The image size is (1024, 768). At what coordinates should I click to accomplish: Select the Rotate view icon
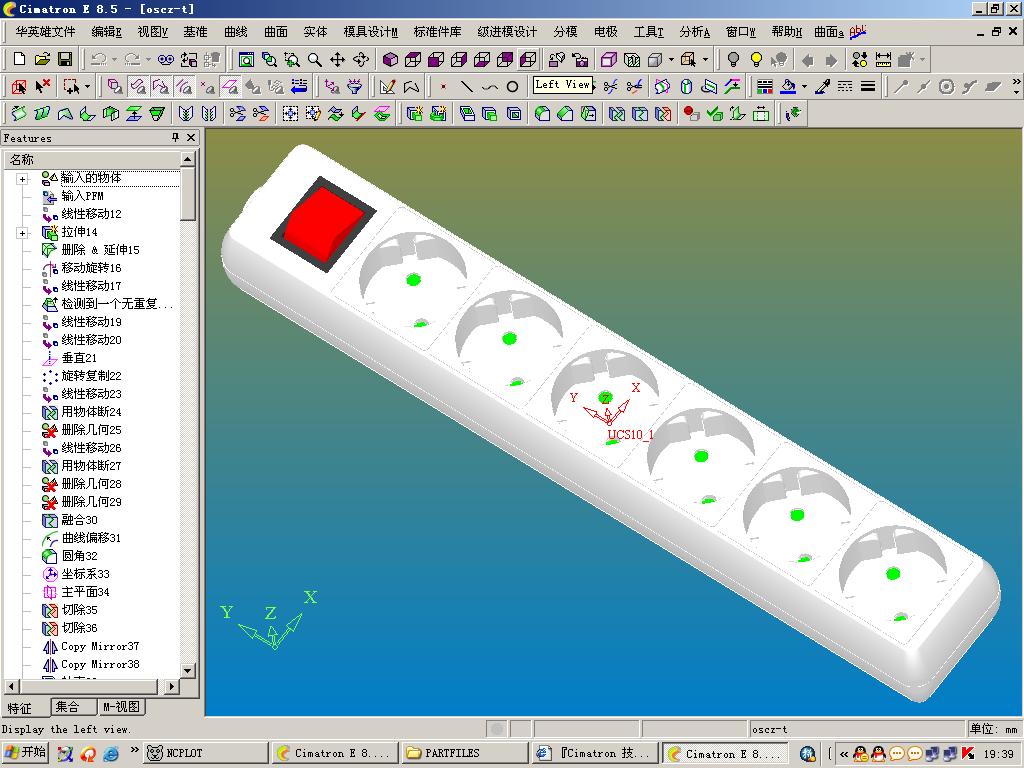(360, 60)
